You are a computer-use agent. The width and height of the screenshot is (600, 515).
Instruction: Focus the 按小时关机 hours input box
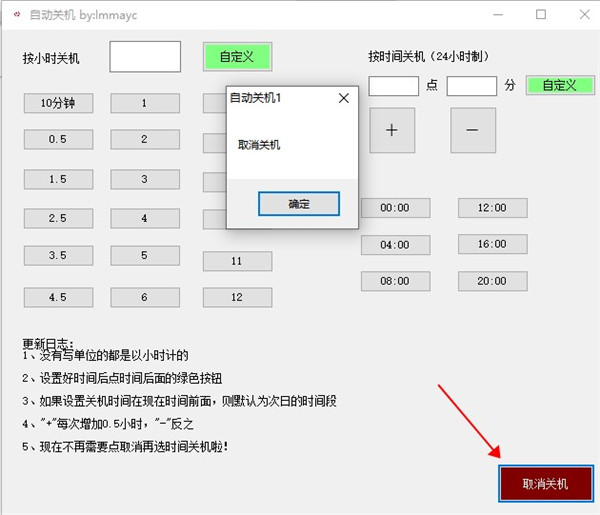[145, 57]
